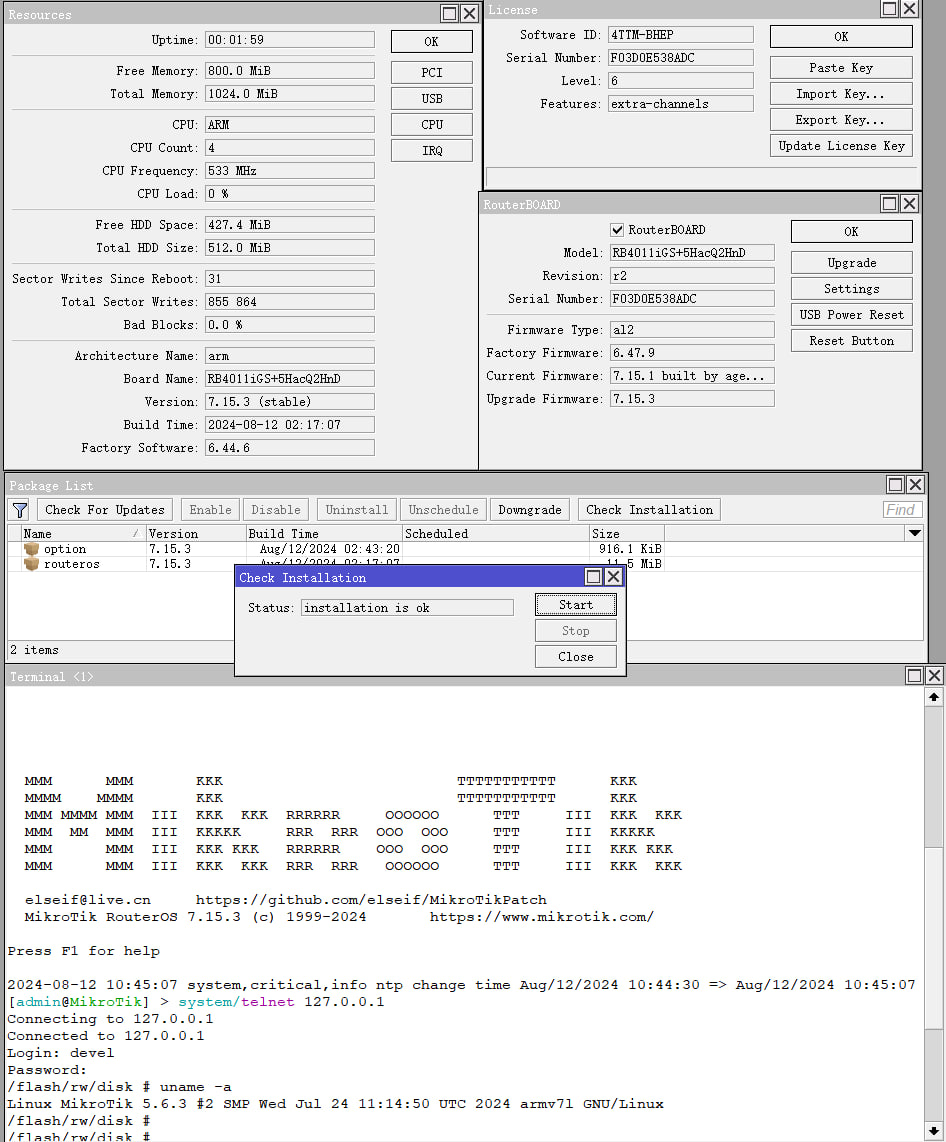Select the option package icon

pyautogui.click(x=32, y=549)
